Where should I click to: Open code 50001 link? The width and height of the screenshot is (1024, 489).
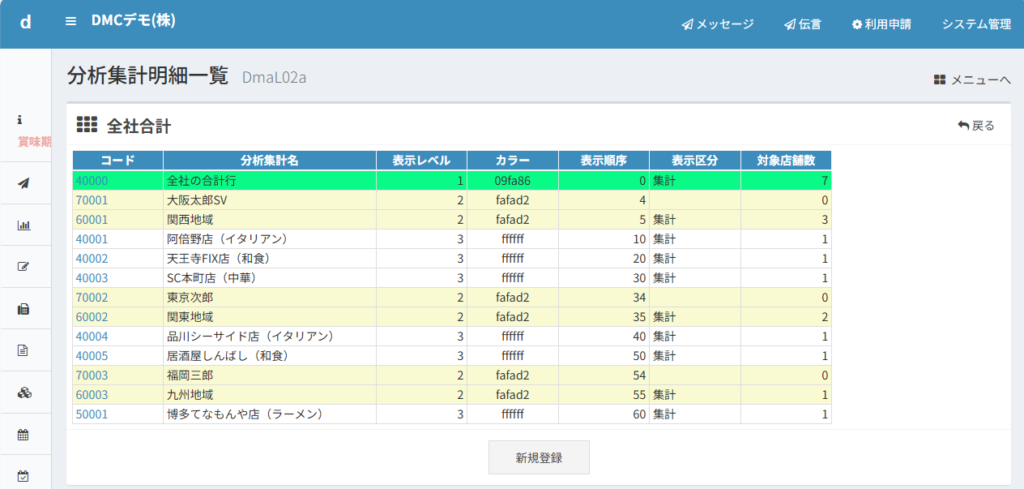pos(91,414)
